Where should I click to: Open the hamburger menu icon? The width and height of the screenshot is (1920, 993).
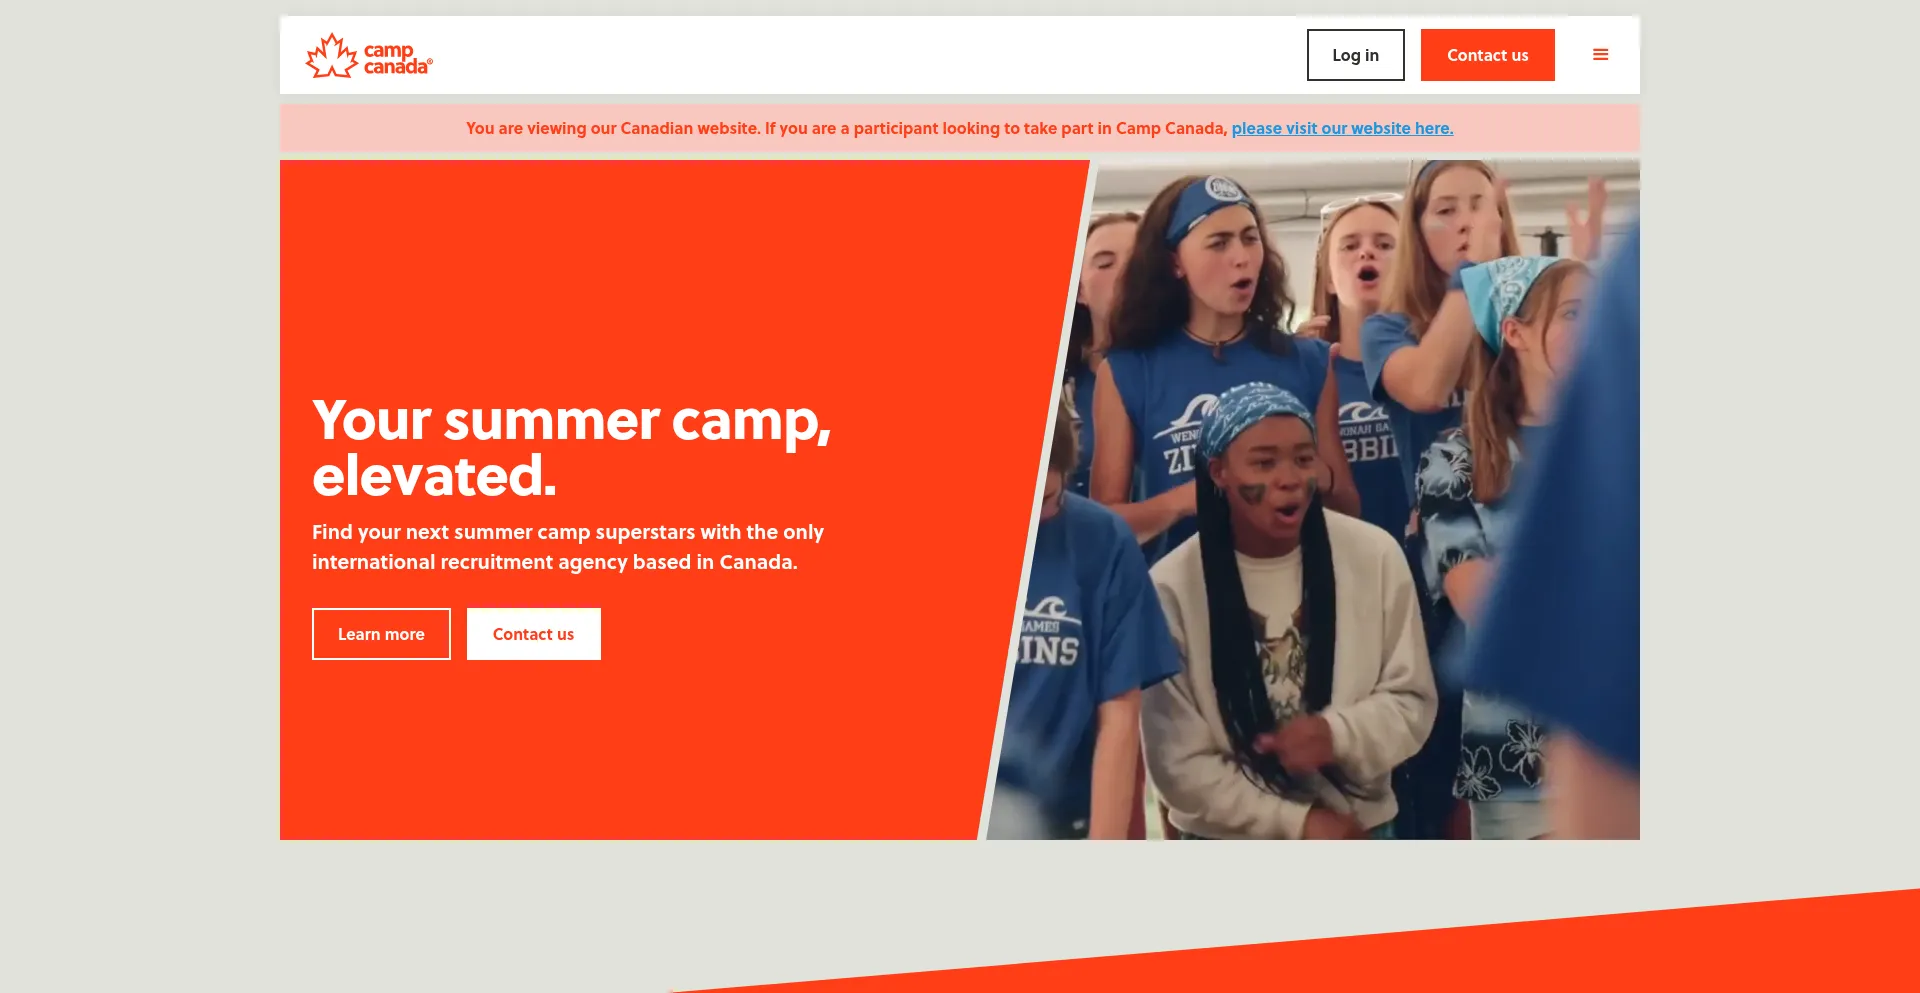pos(1600,55)
